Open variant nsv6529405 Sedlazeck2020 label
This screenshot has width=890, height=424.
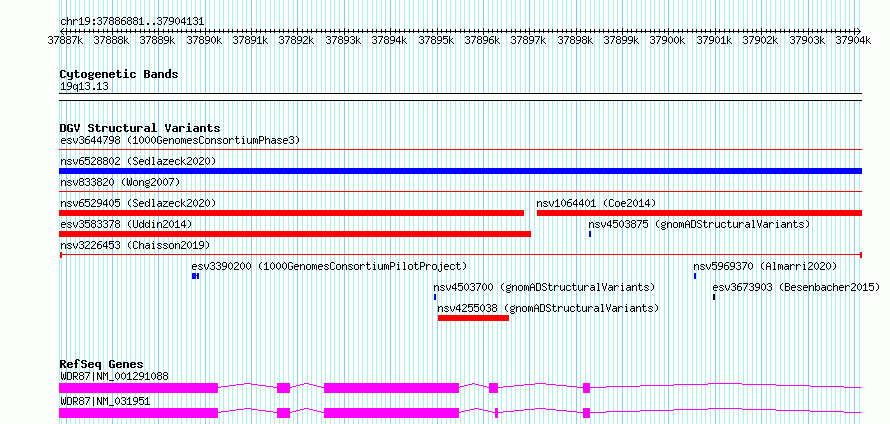tap(138, 203)
